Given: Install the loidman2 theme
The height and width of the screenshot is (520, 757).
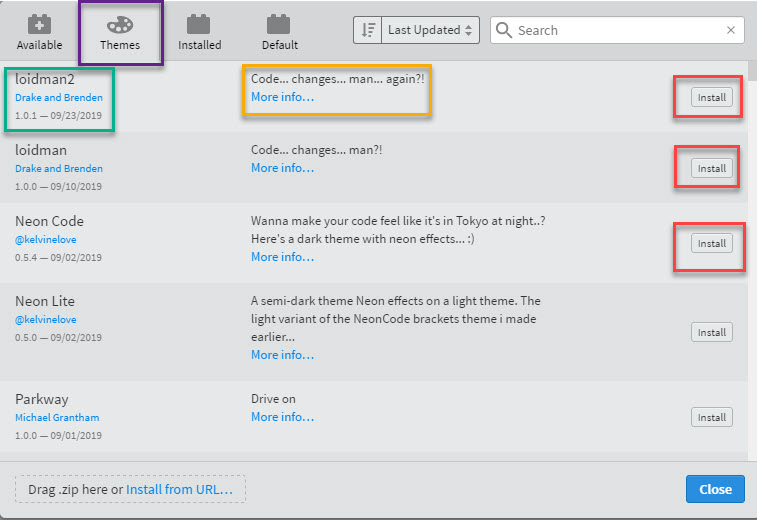Looking at the screenshot, I should tap(712, 98).
